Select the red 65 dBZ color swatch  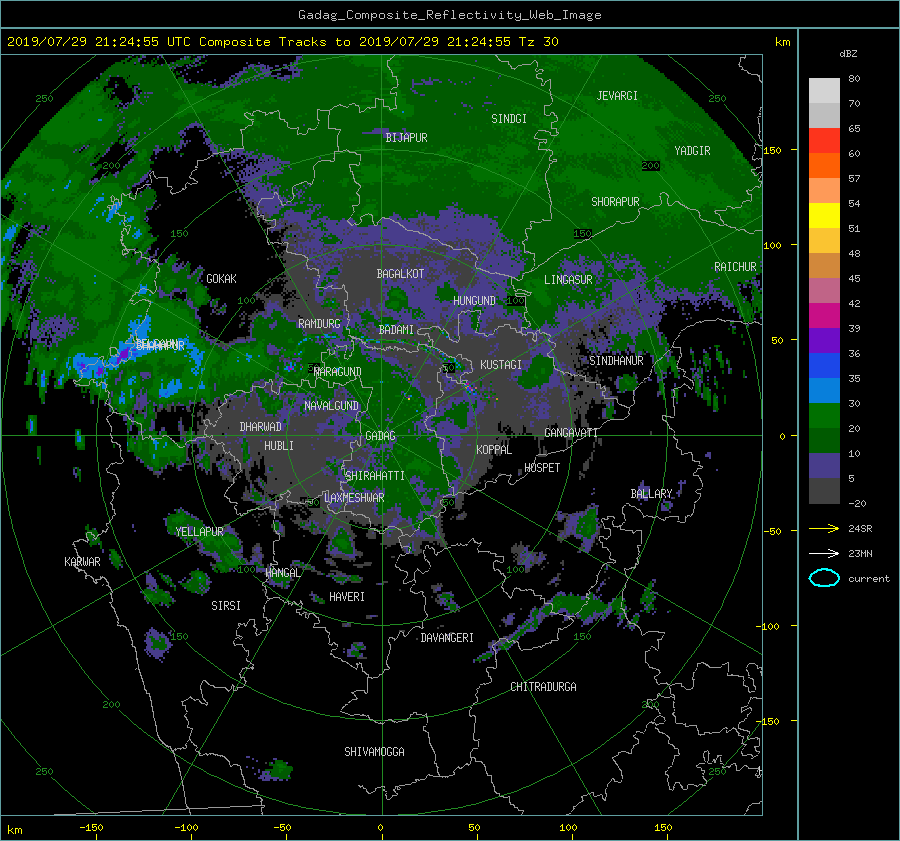click(824, 140)
